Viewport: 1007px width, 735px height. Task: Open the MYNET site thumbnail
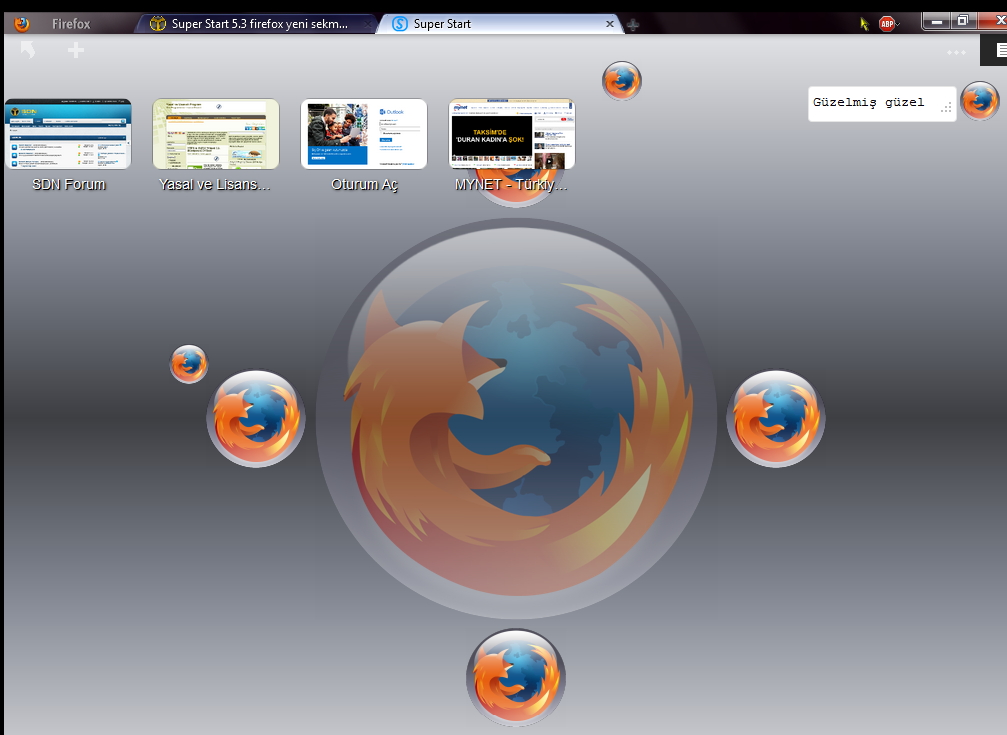(x=512, y=134)
